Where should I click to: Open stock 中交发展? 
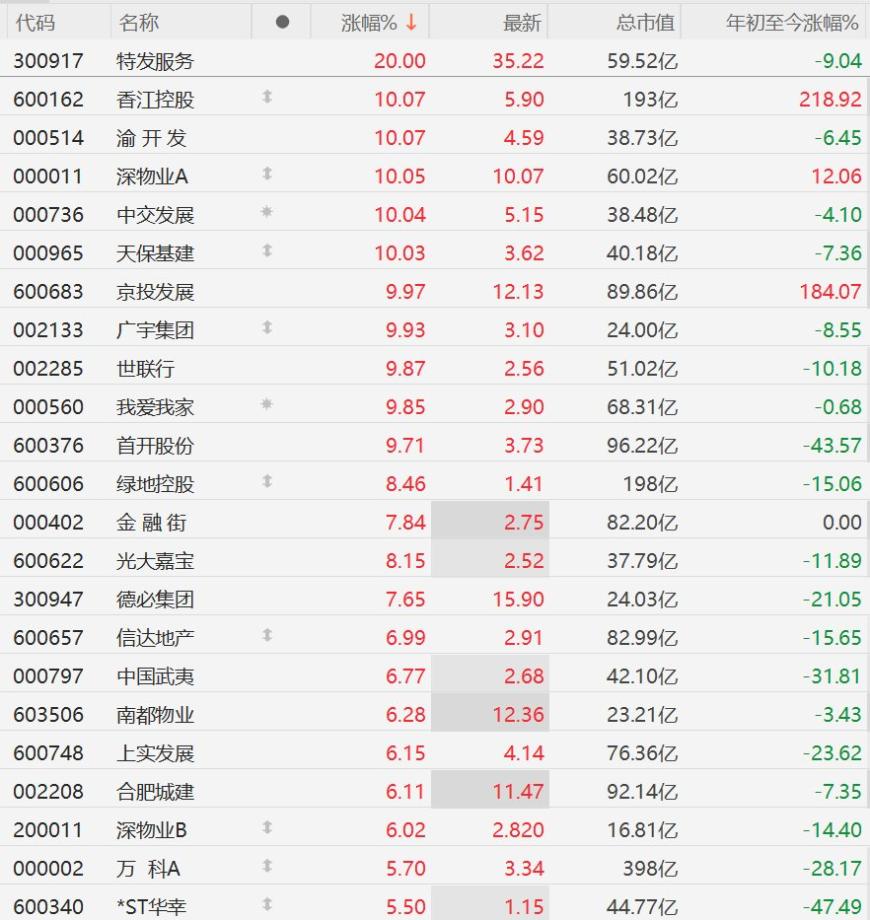[155, 215]
